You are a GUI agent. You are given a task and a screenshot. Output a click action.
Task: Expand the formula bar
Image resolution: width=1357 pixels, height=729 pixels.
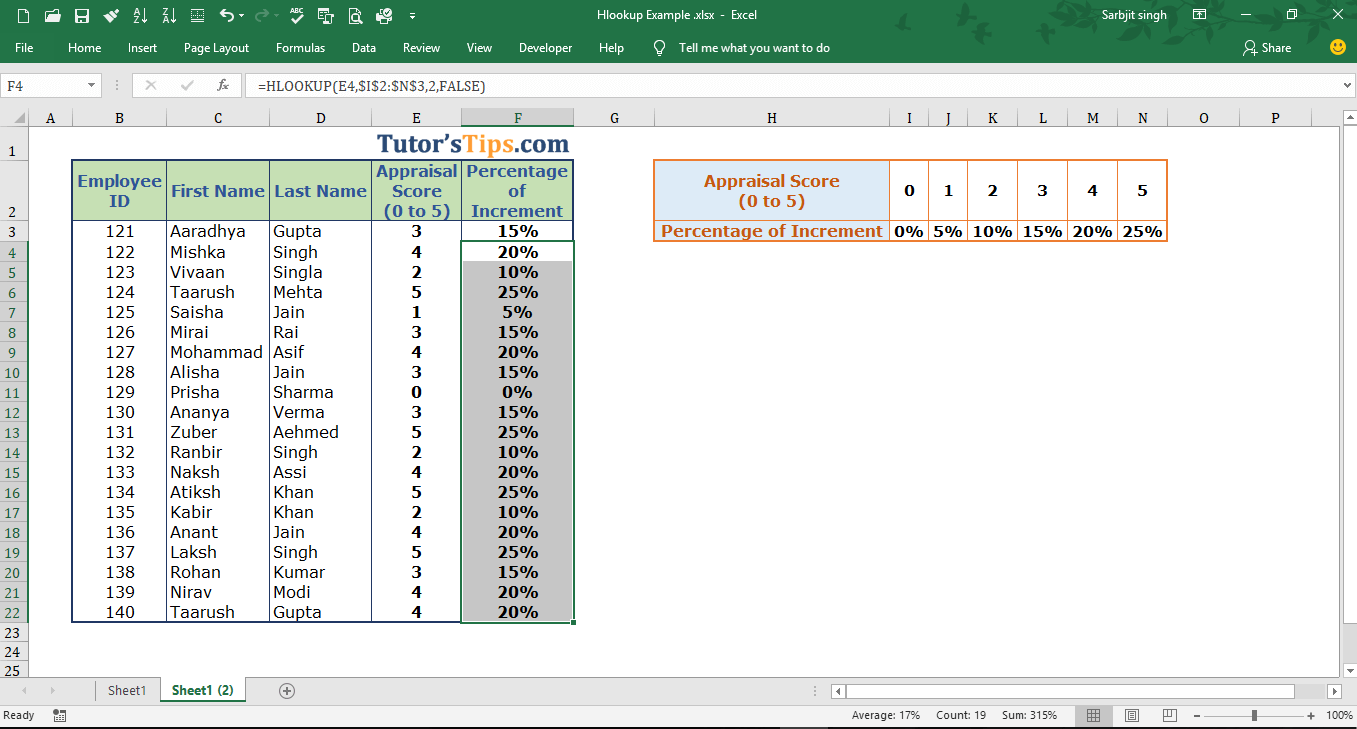pos(1347,86)
